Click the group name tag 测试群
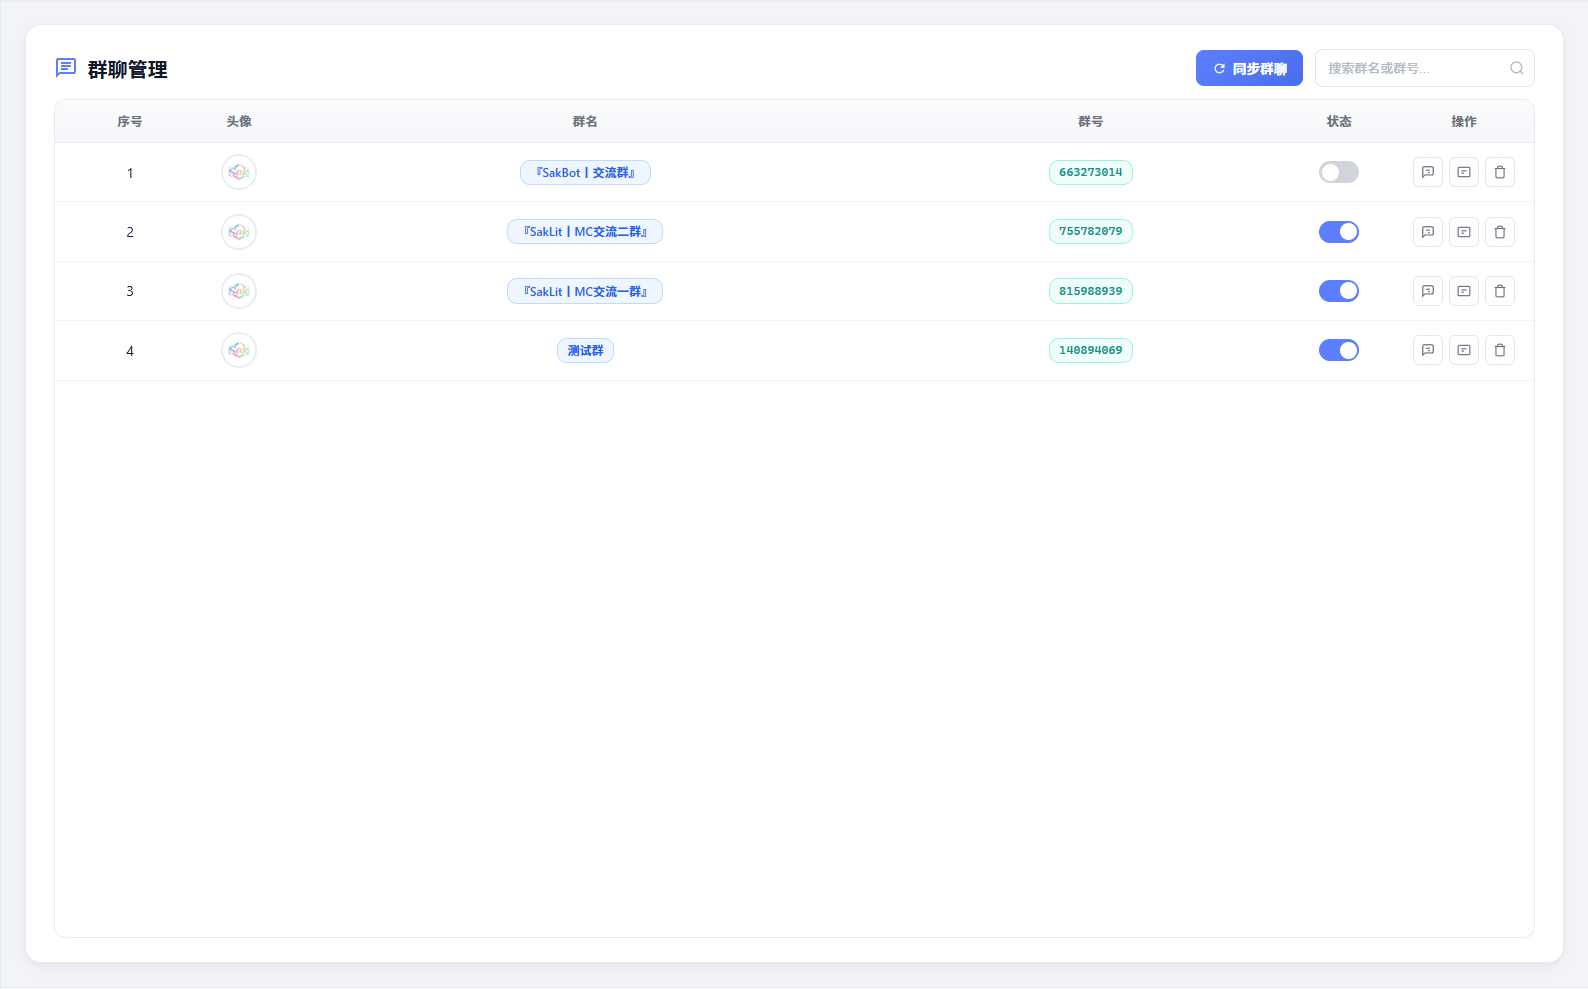 pos(585,350)
